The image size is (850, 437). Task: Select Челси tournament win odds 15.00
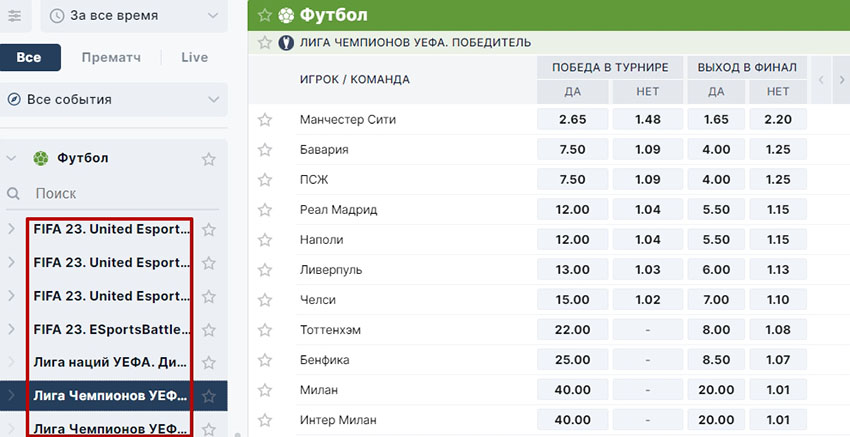572,299
